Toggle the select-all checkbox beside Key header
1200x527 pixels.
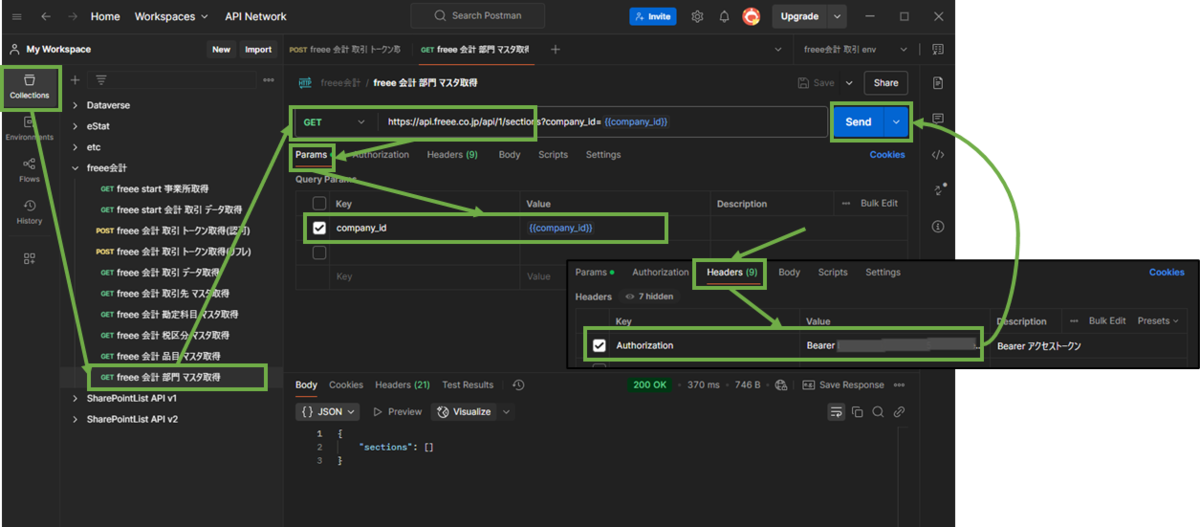click(320, 203)
